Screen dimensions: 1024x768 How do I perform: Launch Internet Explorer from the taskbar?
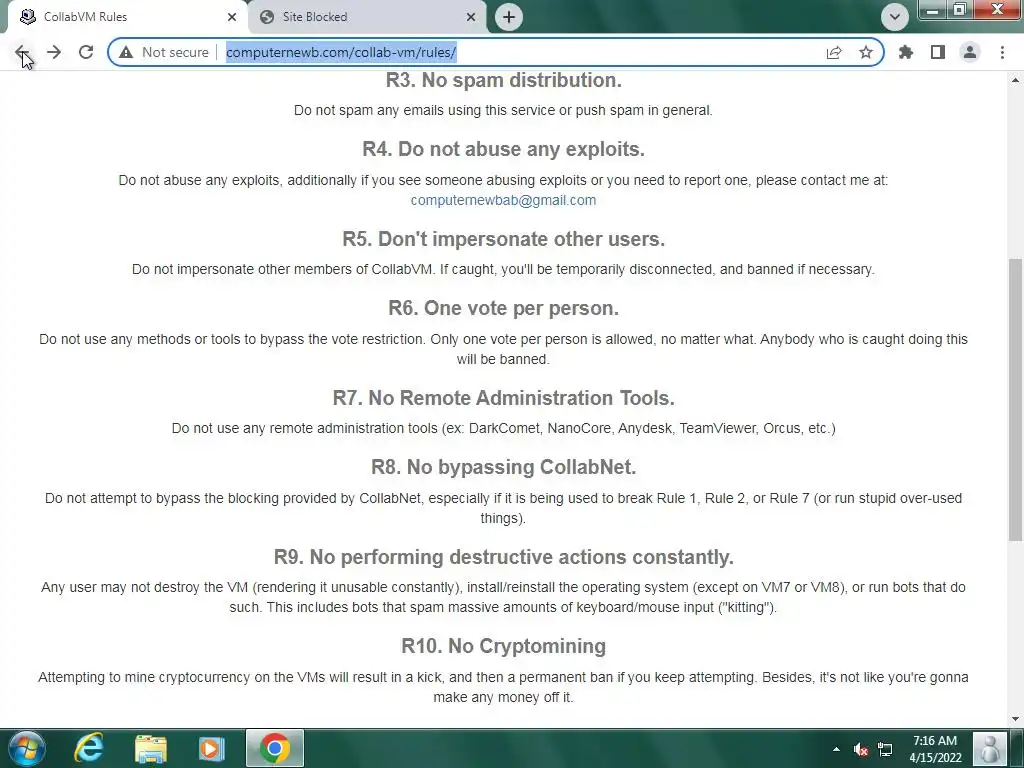coord(89,748)
